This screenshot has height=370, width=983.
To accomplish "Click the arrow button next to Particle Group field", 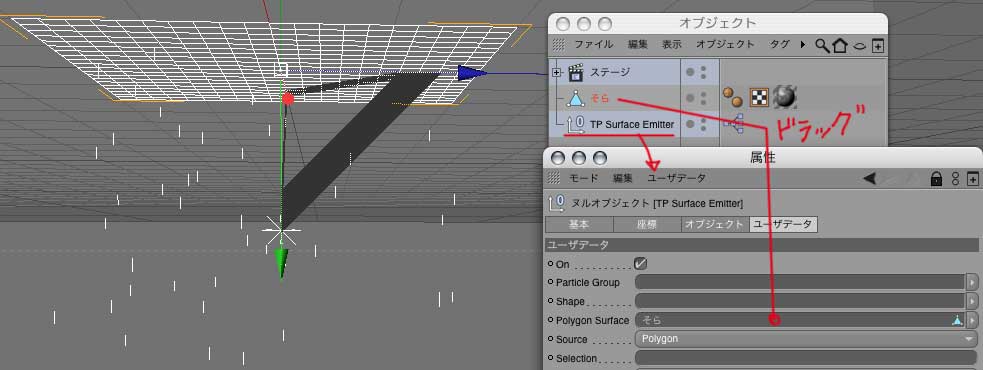I will 972,282.
